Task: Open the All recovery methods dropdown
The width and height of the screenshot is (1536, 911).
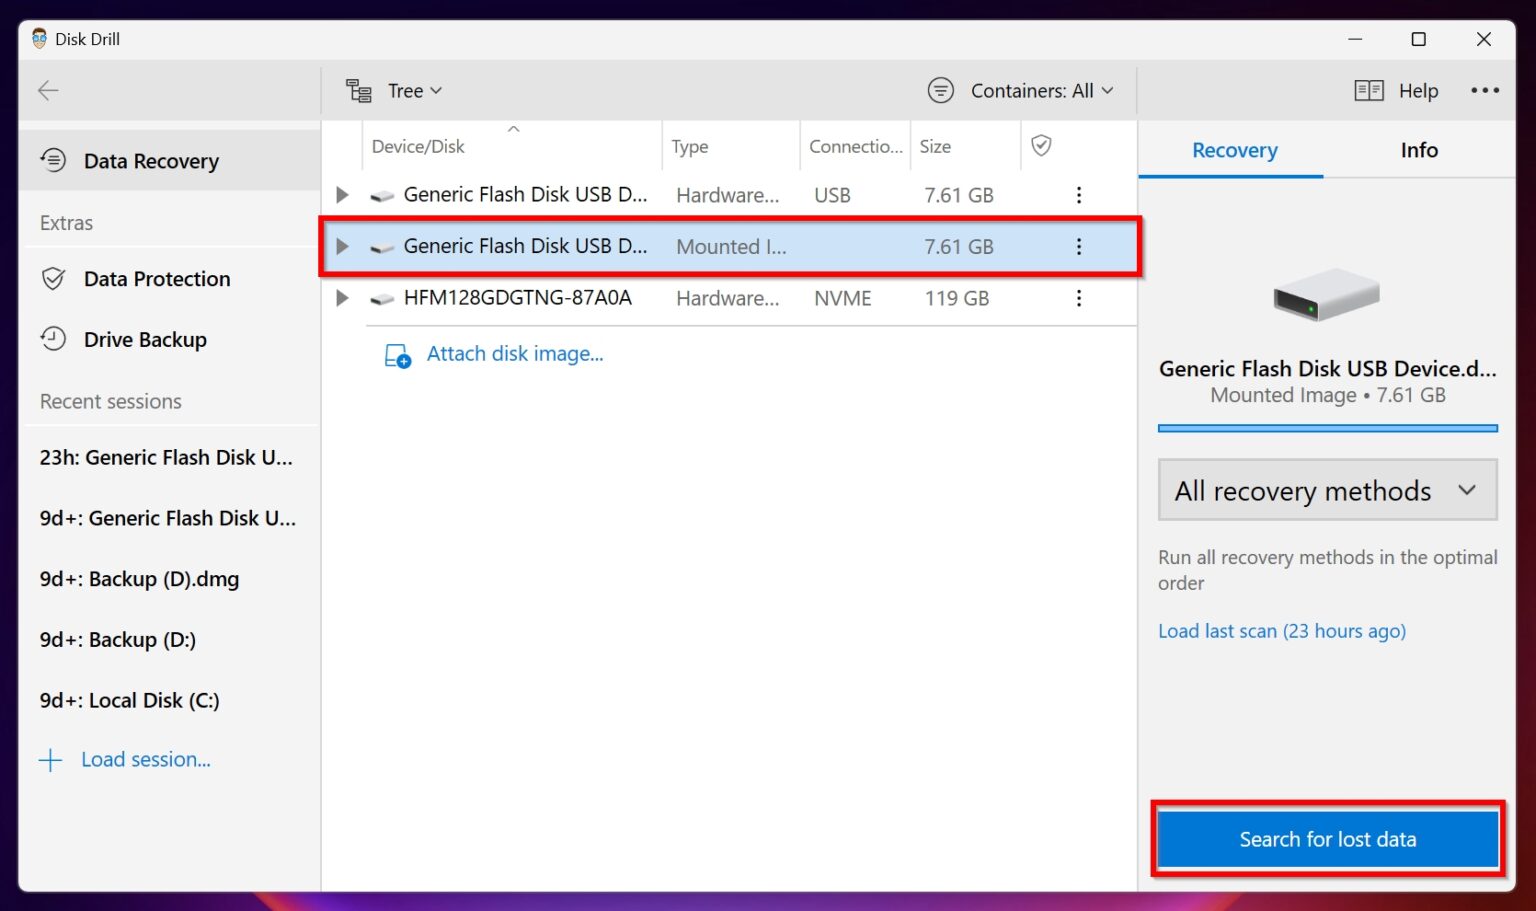Action: pos(1326,490)
